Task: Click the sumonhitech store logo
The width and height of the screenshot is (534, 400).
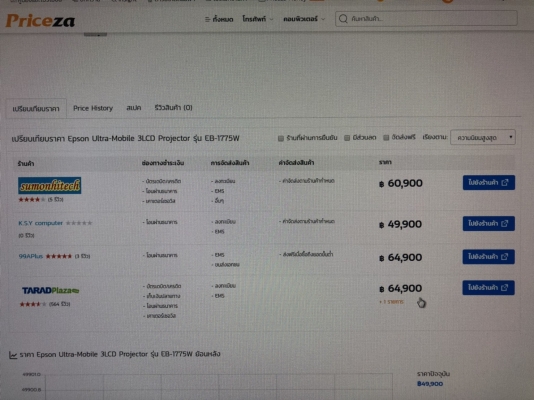Action: [49, 186]
